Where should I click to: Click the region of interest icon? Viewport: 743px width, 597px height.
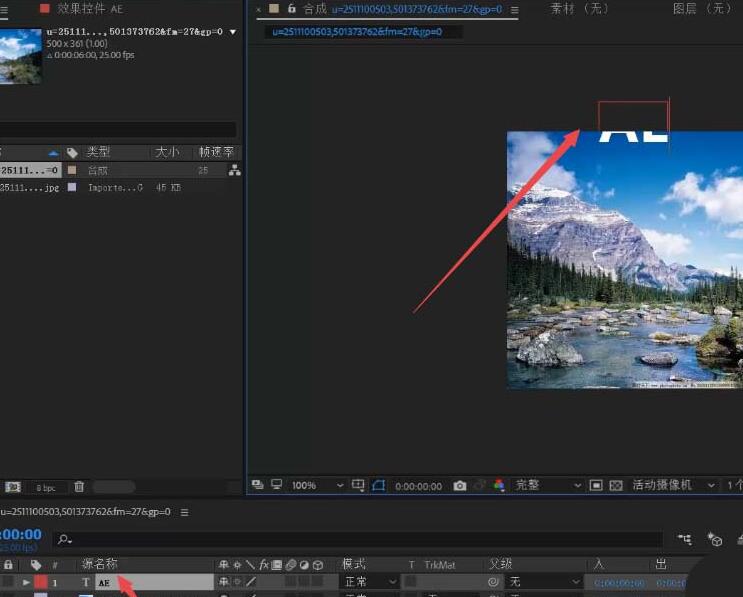[x=595, y=486]
